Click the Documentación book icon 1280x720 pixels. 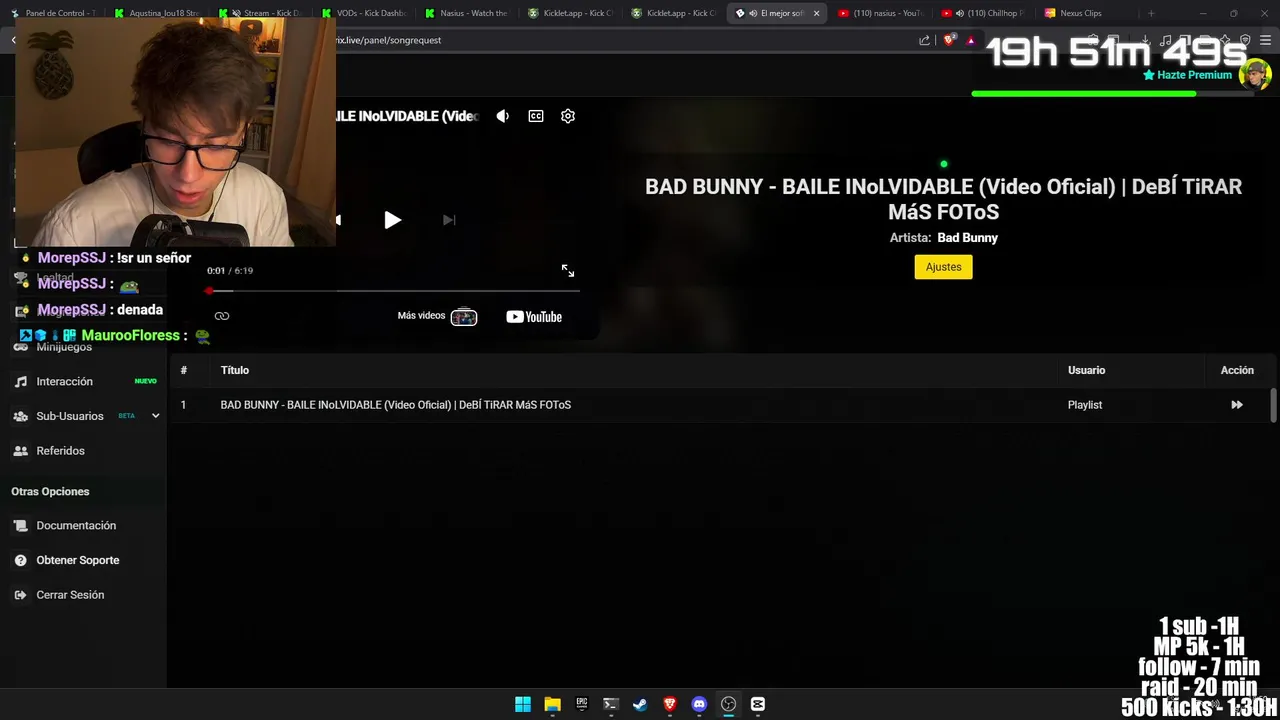tap(20, 526)
